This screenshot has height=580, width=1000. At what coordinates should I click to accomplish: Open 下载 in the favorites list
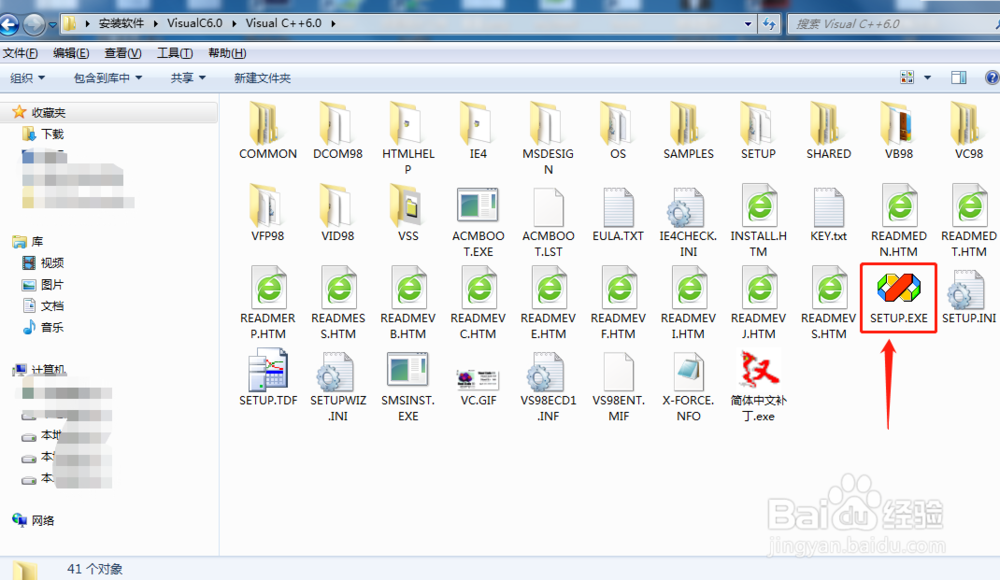52,134
